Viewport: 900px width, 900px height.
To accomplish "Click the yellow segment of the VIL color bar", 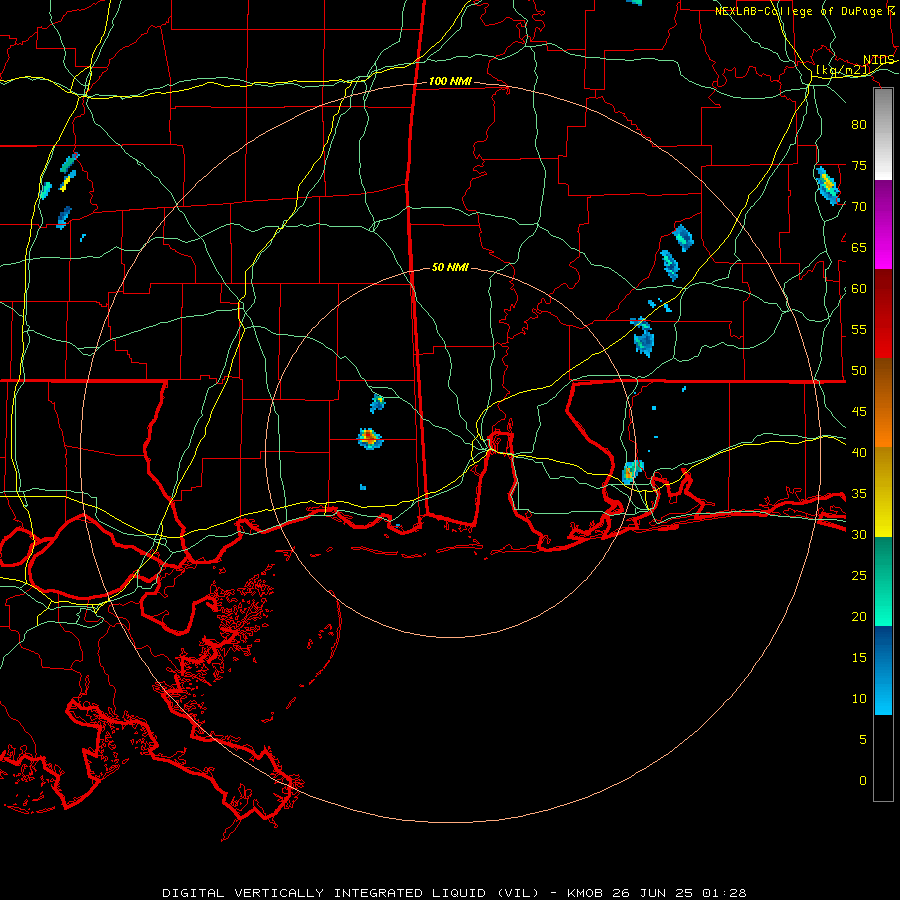I will tap(883, 492).
